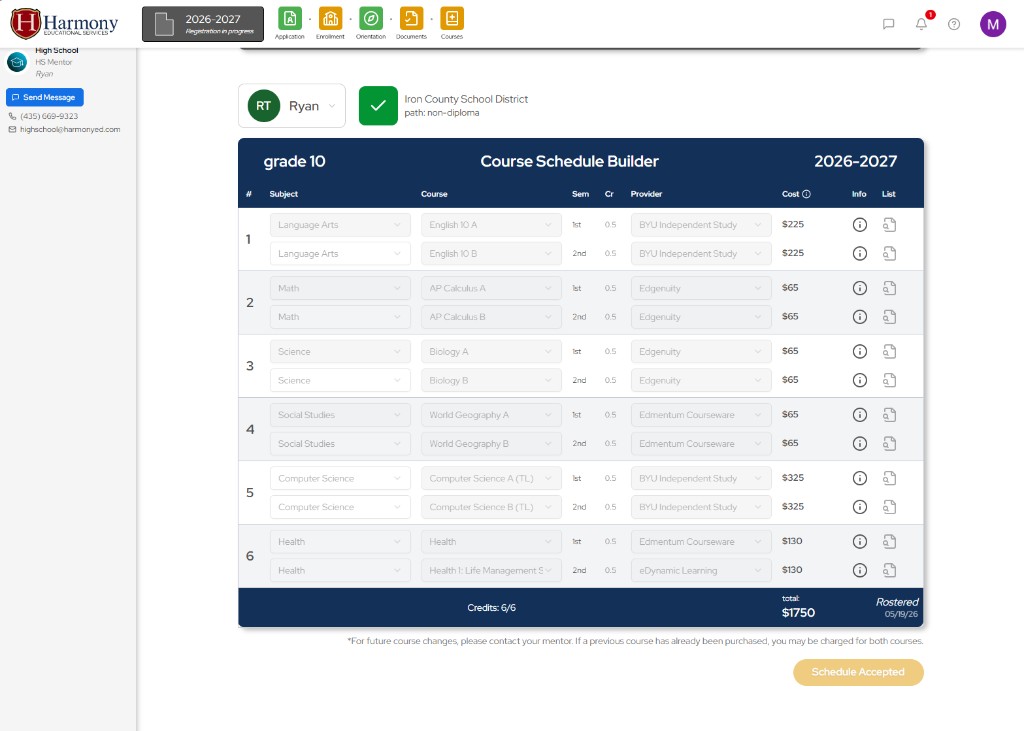
Task: Open the World Geography A course dropdown
Action: click(491, 415)
